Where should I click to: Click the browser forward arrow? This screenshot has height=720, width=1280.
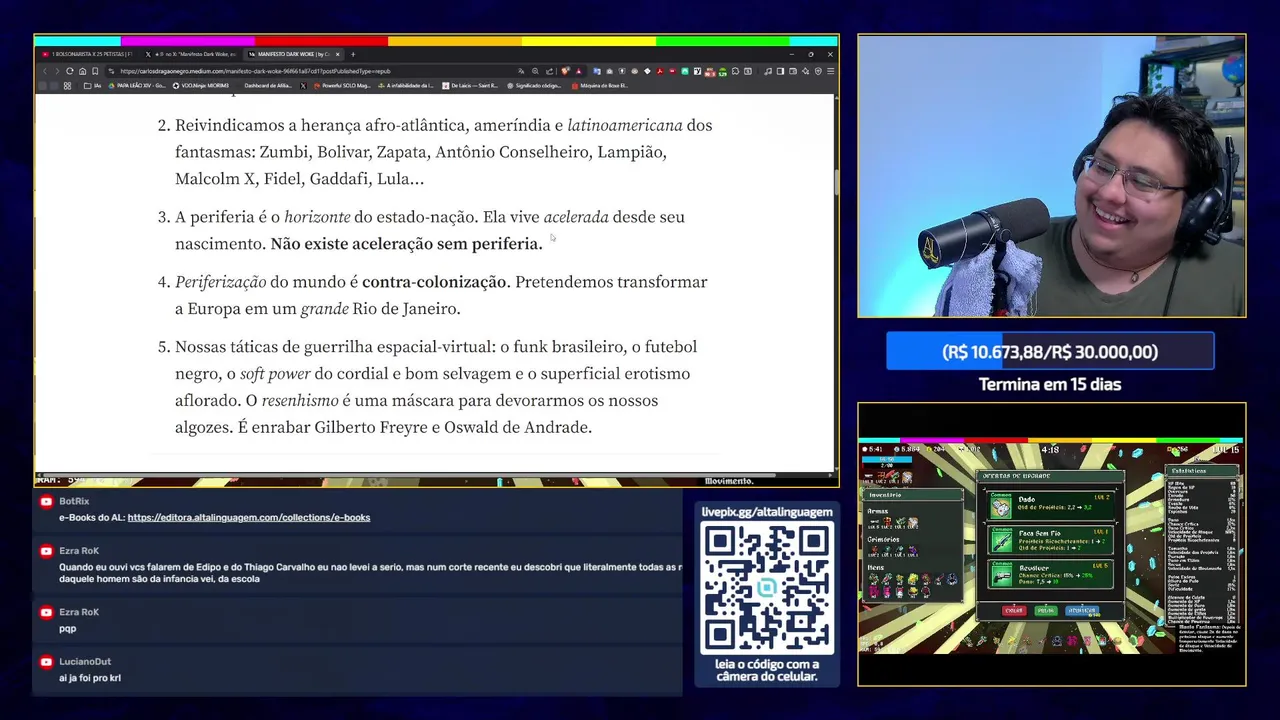click(x=57, y=71)
